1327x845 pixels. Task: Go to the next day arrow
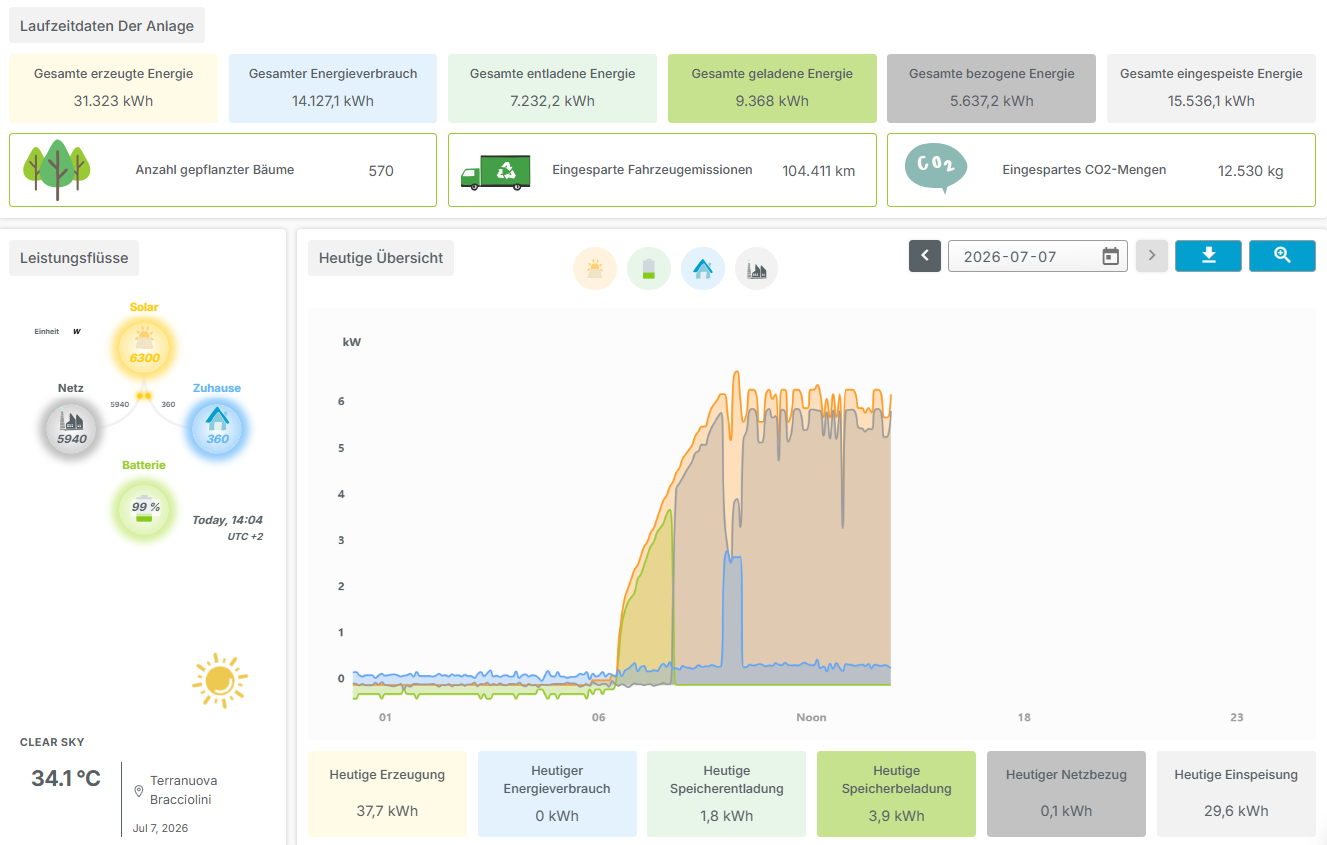coord(1152,256)
